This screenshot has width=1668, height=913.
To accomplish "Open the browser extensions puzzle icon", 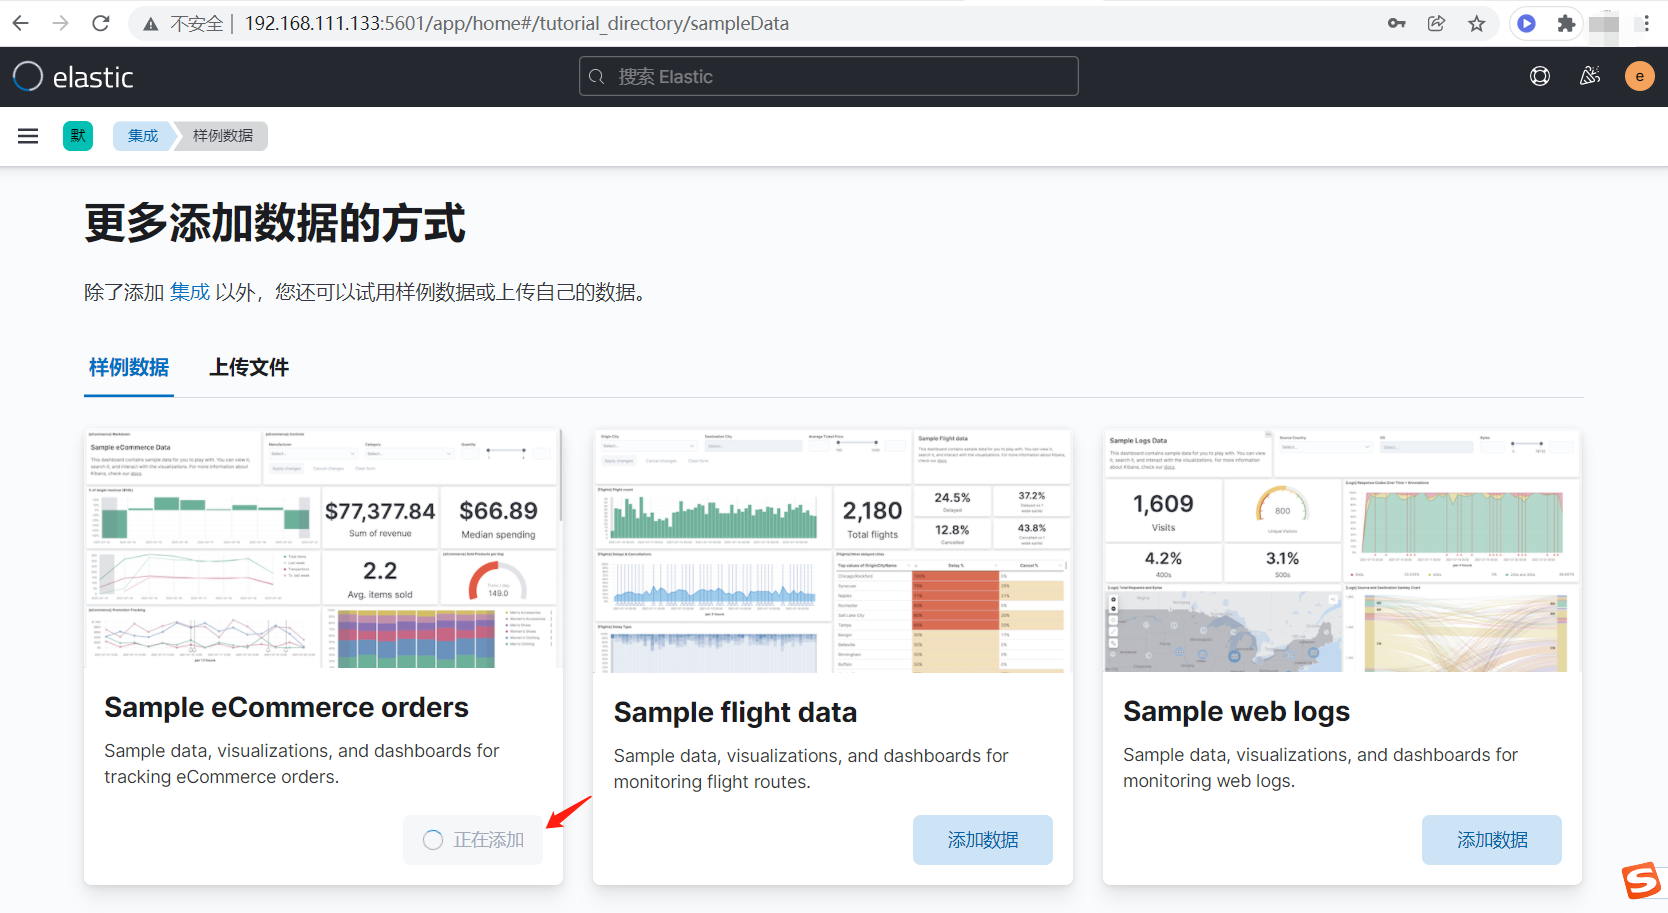I will coord(1566,23).
